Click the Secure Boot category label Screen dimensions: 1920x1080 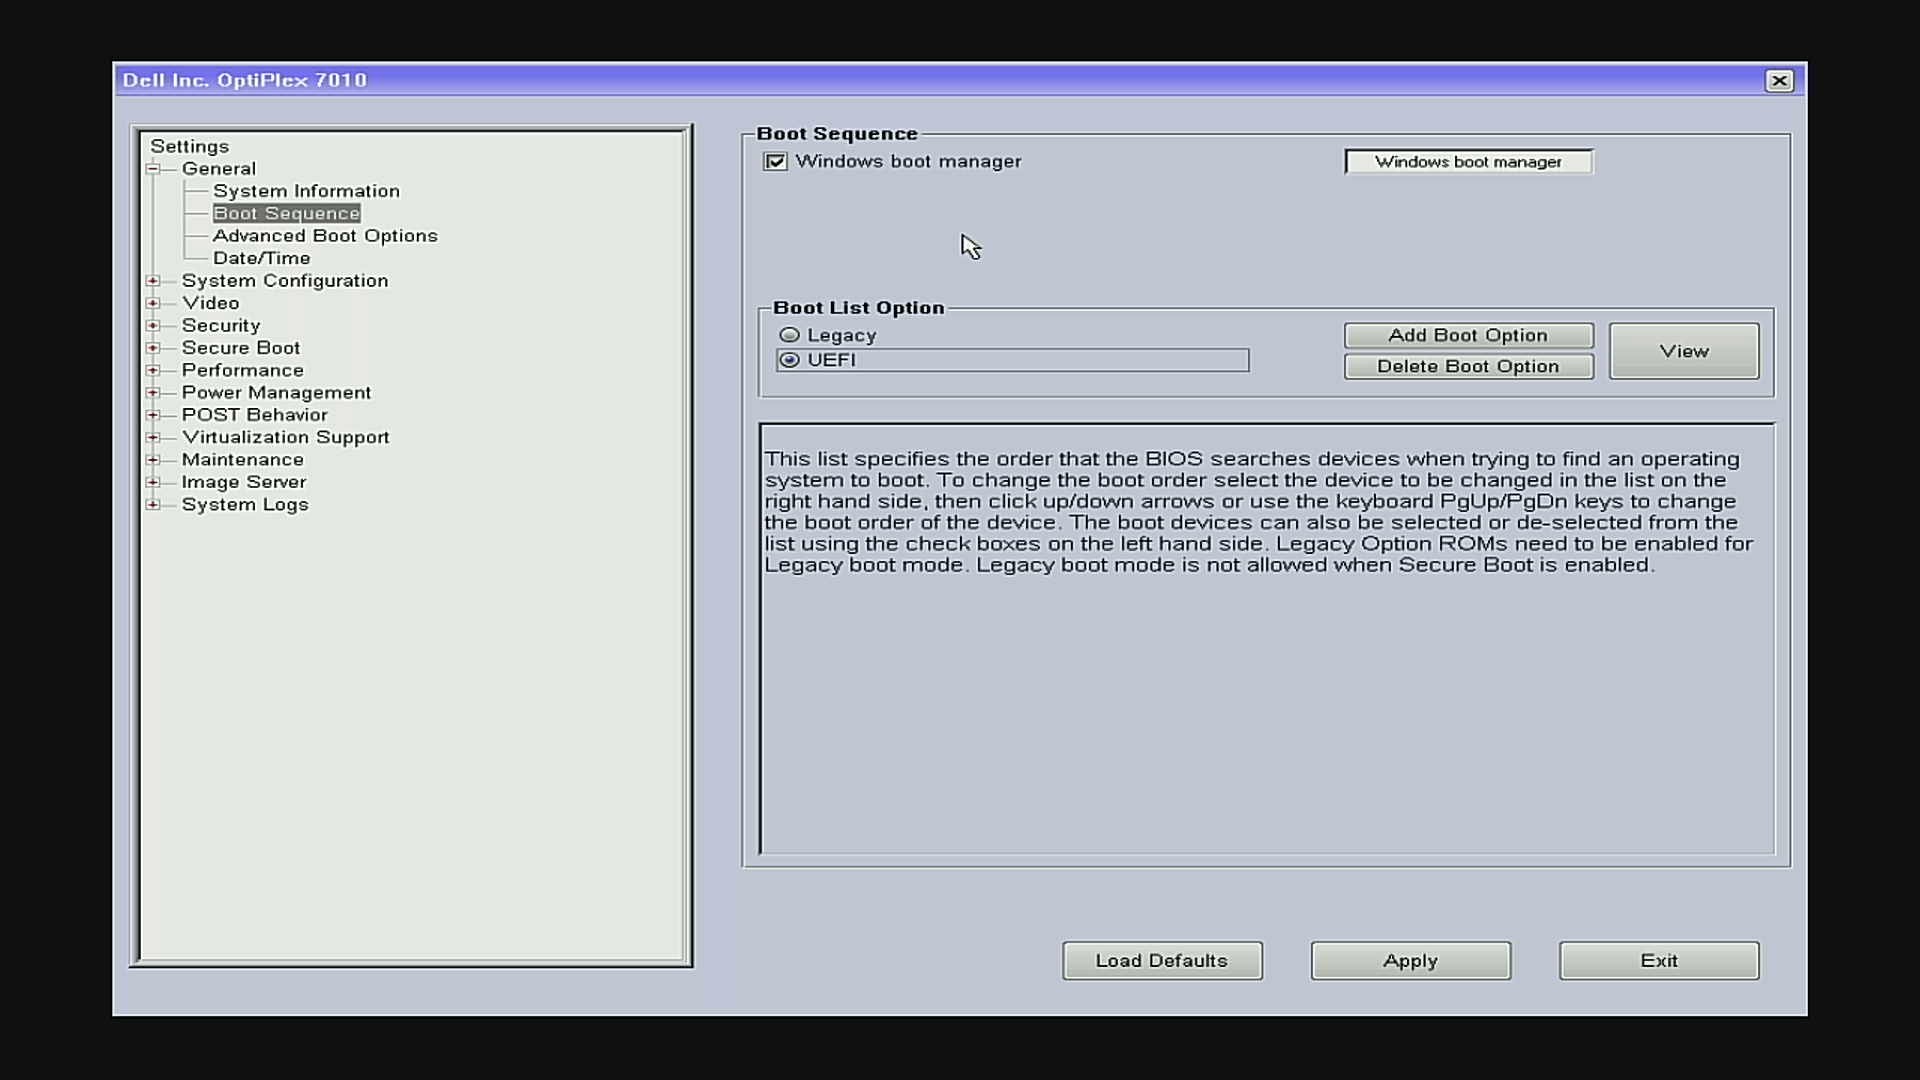[241, 348]
